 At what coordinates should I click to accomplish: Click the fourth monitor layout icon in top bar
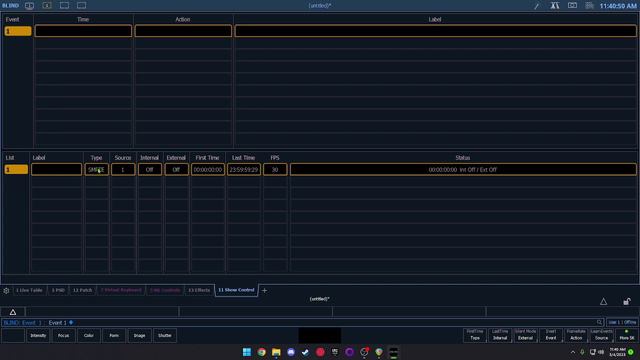[82, 6]
